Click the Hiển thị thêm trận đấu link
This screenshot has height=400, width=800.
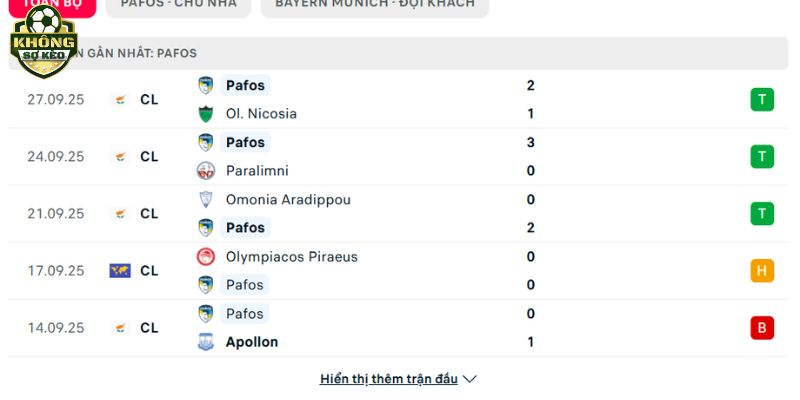pyautogui.click(x=388, y=379)
